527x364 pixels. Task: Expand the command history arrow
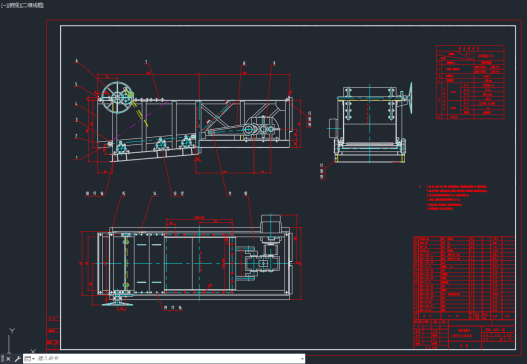point(302,359)
